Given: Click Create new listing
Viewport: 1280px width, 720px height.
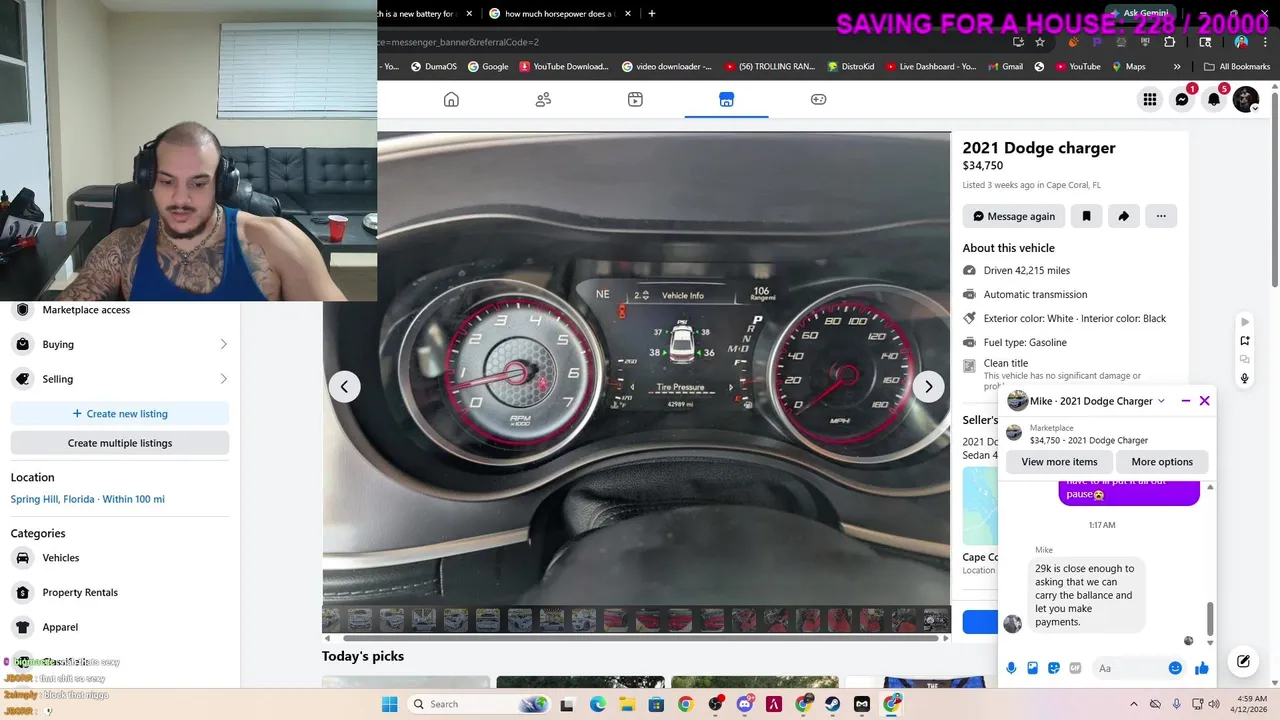Looking at the screenshot, I should coord(120,414).
